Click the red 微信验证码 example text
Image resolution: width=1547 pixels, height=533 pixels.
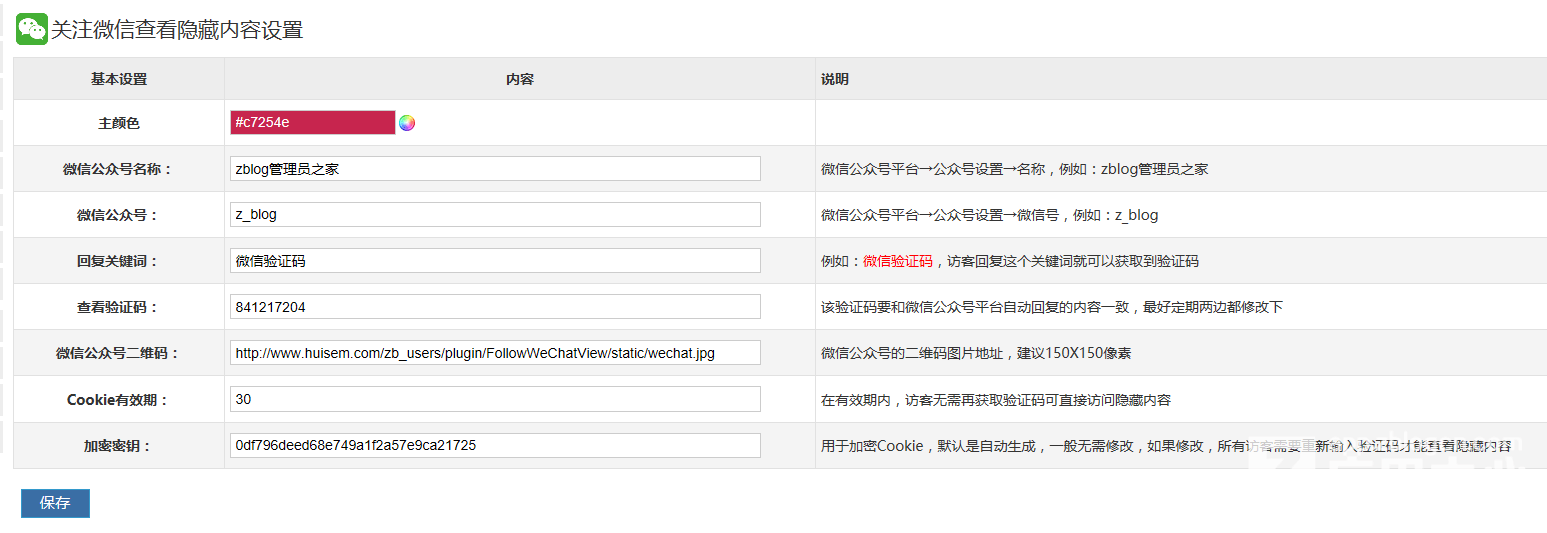898,261
